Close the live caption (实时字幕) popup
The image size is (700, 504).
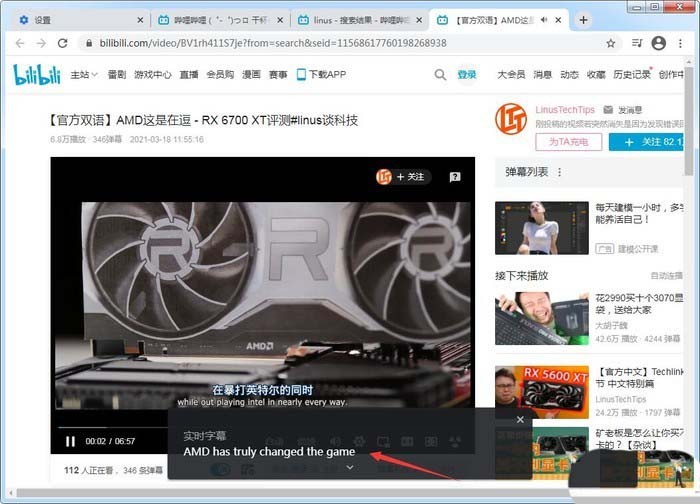point(520,419)
